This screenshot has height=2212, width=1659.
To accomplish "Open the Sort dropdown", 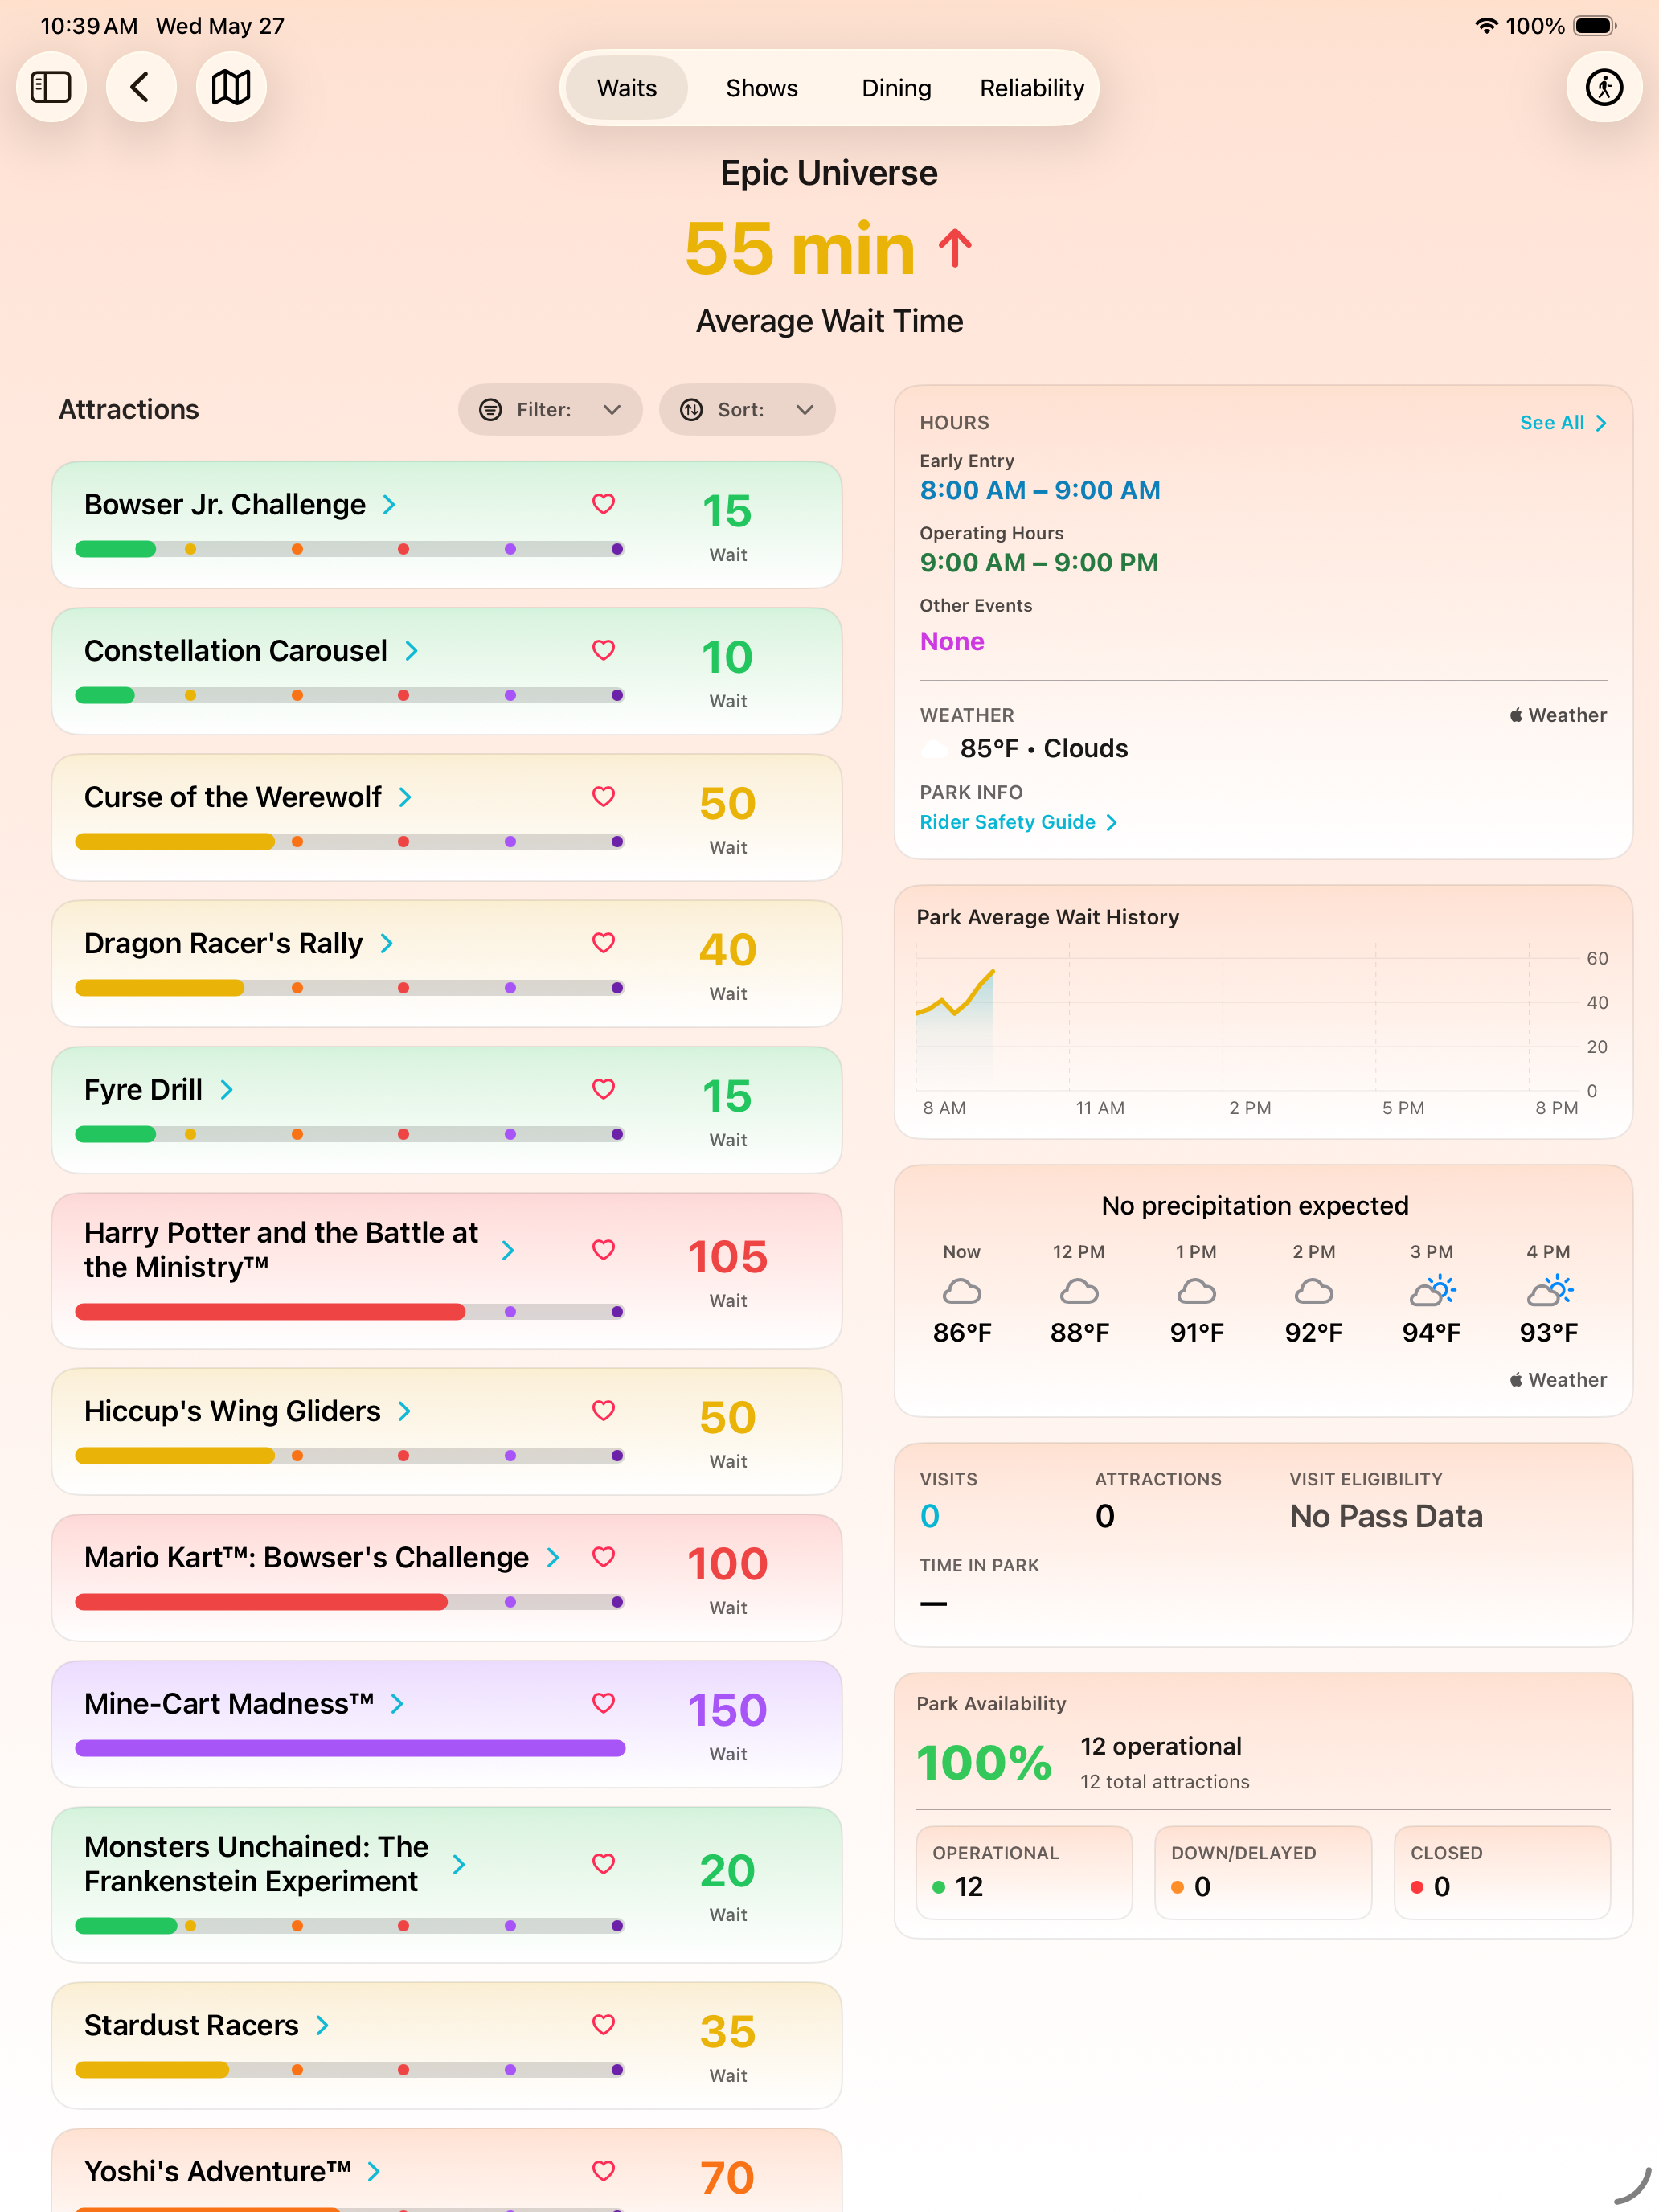I will coord(747,409).
